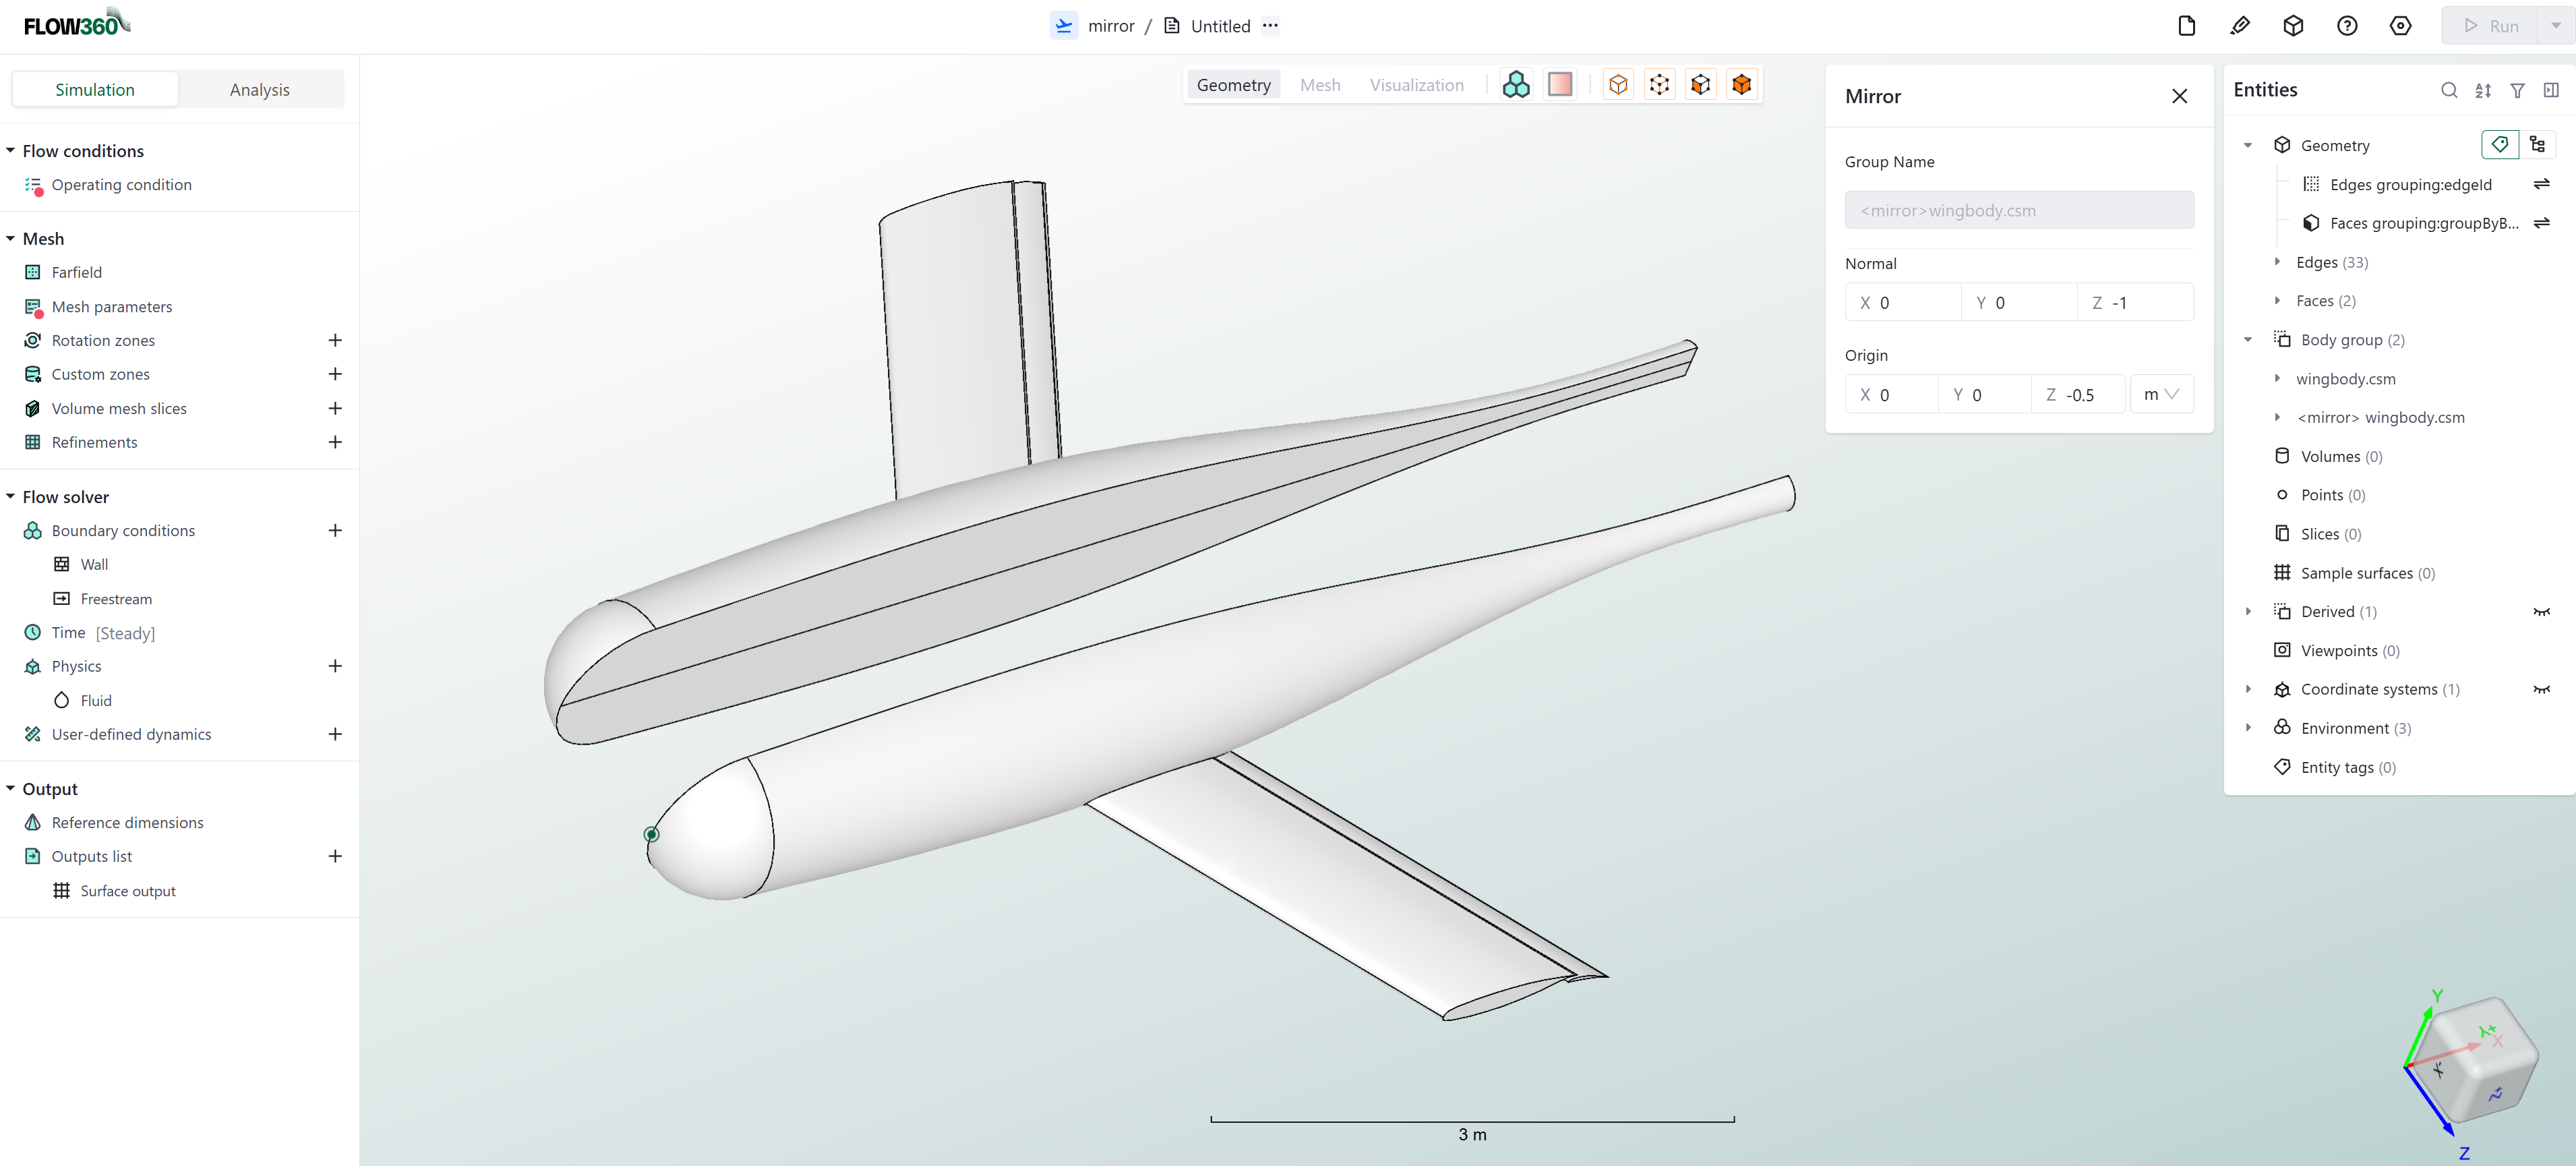2576x1166 pixels.
Task: Click the help question mark icon
Action: tap(2347, 25)
